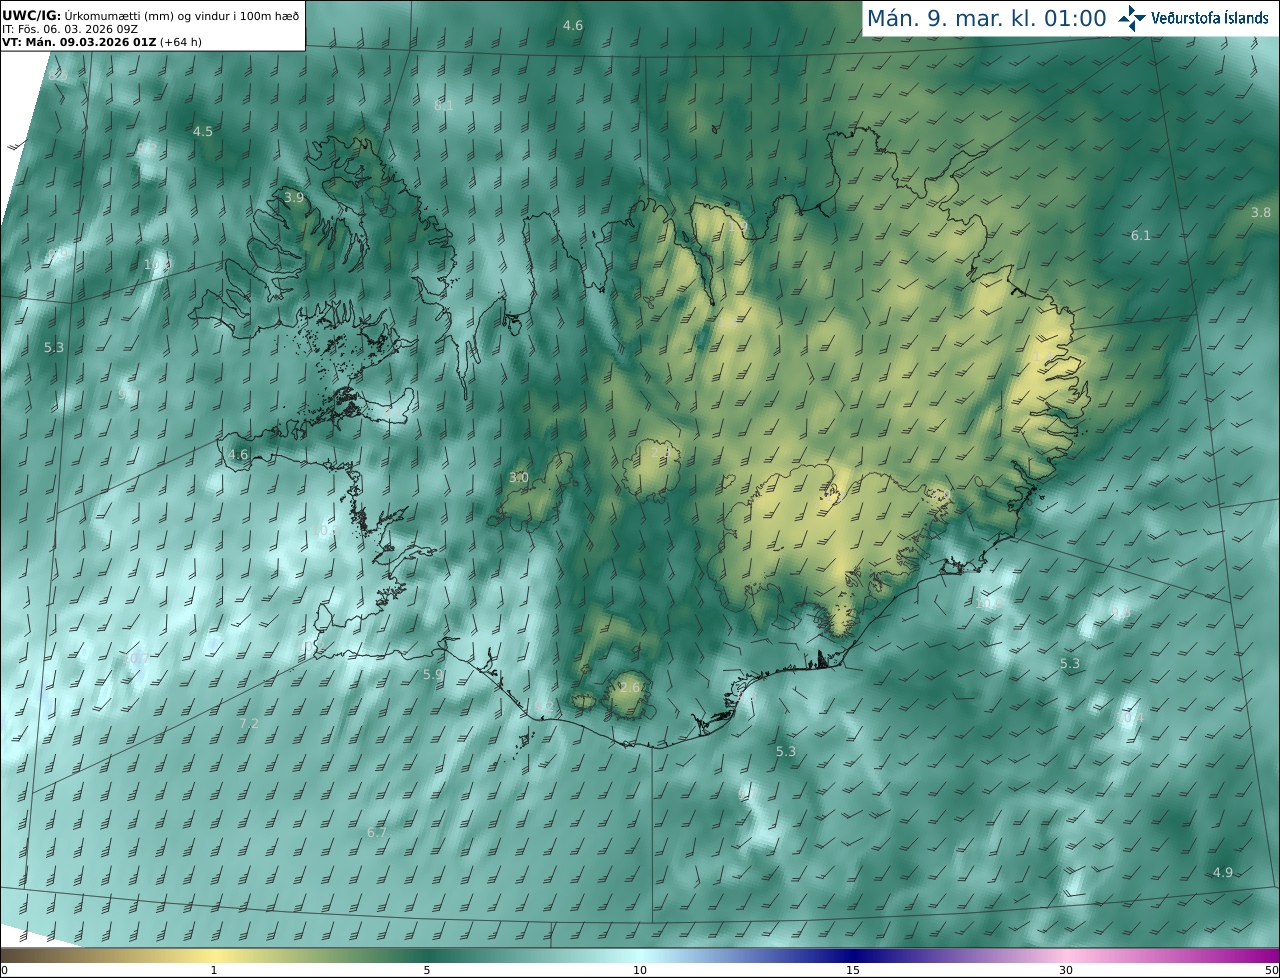The width and height of the screenshot is (1280, 978).
Task: Click the 'Veðurstofa Íslands' name text
Action: 1210,18
